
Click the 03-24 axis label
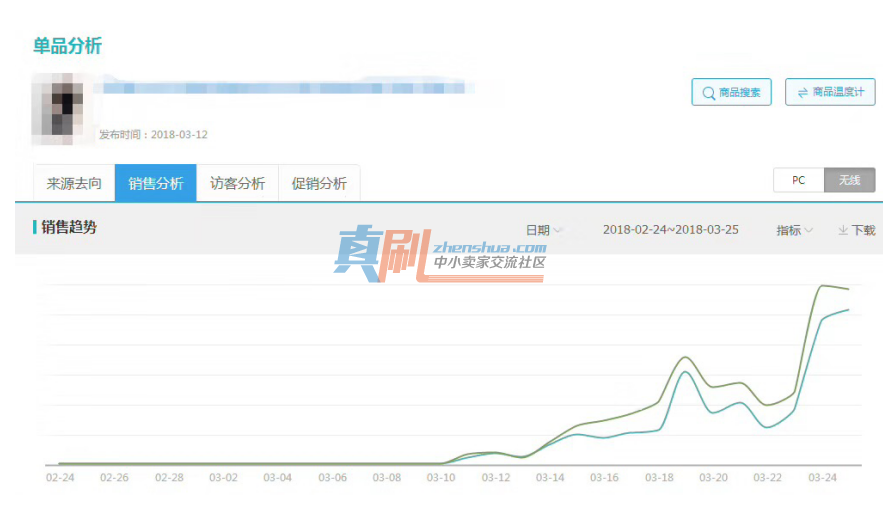coord(822,478)
